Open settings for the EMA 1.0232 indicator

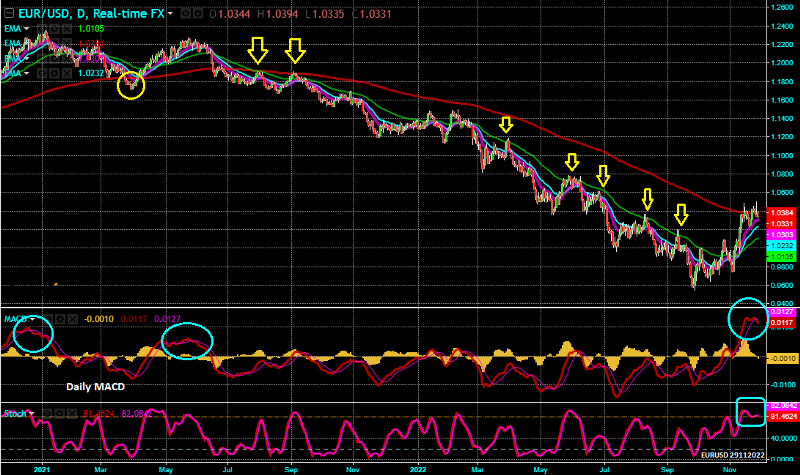[54, 73]
